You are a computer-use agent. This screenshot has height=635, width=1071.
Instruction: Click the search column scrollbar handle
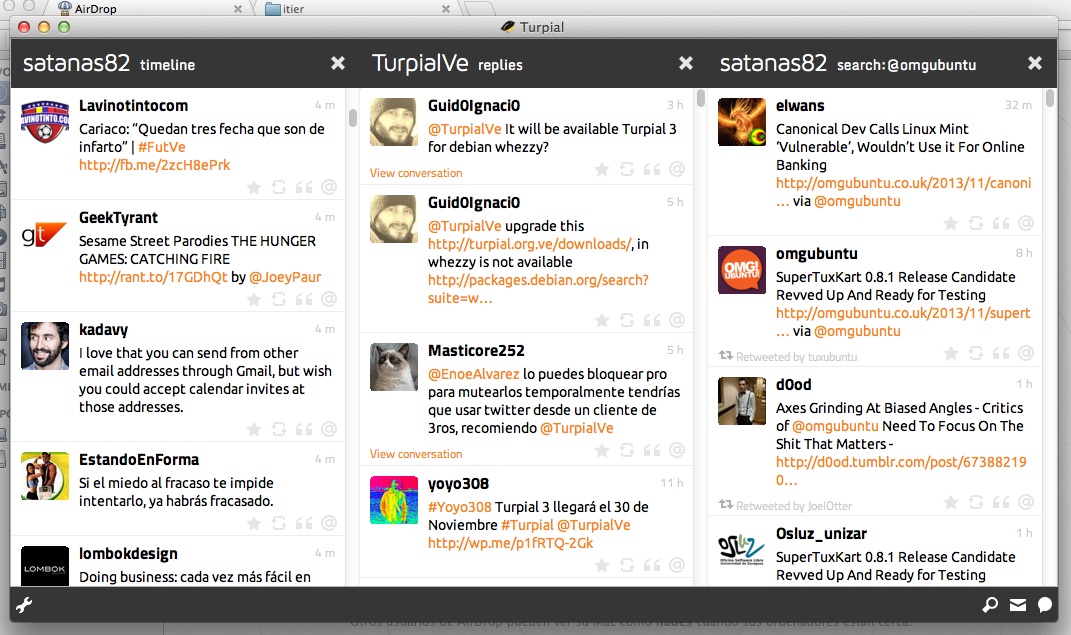(1050, 98)
